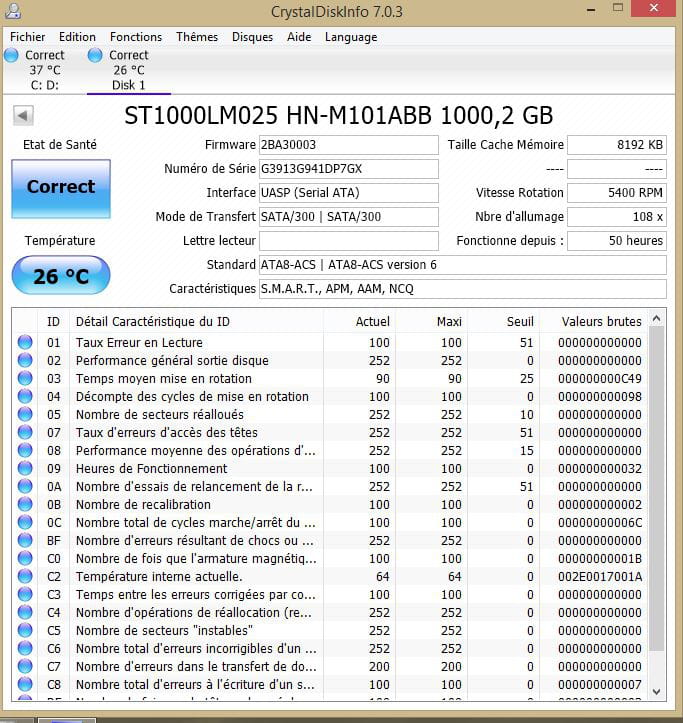
Task: Click the Standard field ATA8-ACS
Action: (x=463, y=265)
